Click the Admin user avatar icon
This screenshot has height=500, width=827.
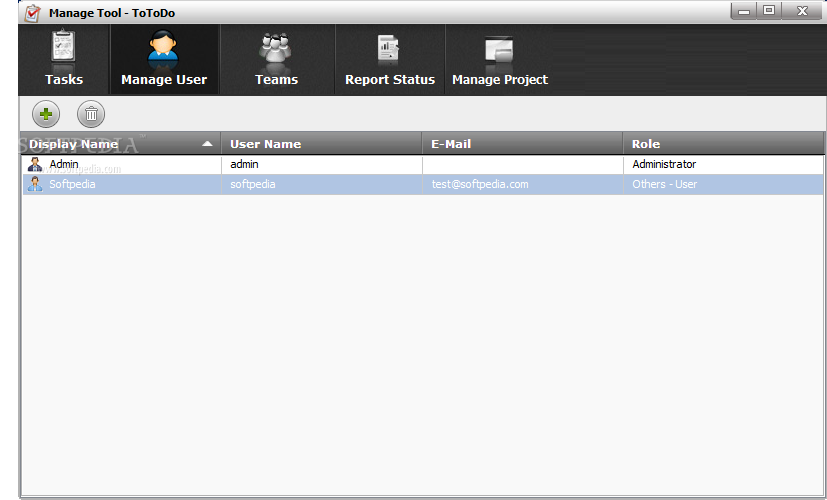pos(35,165)
